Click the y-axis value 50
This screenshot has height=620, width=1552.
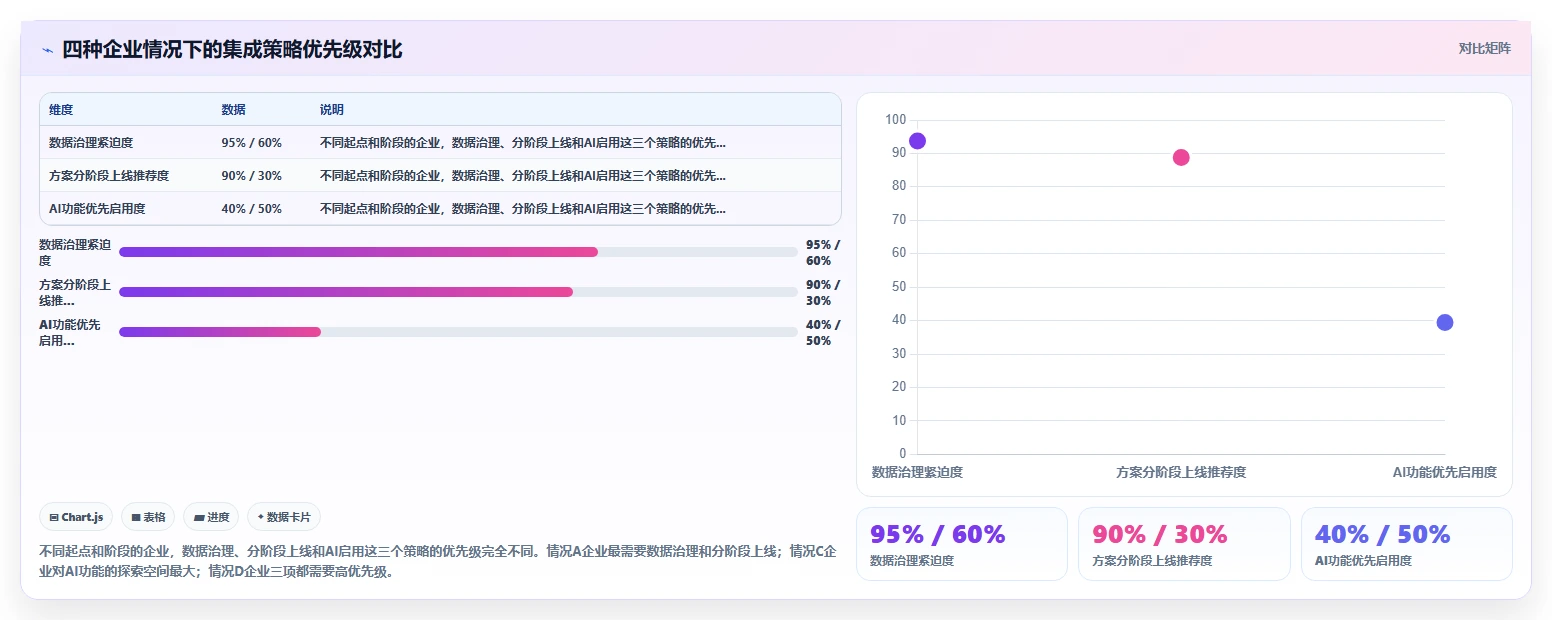[x=899, y=287]
